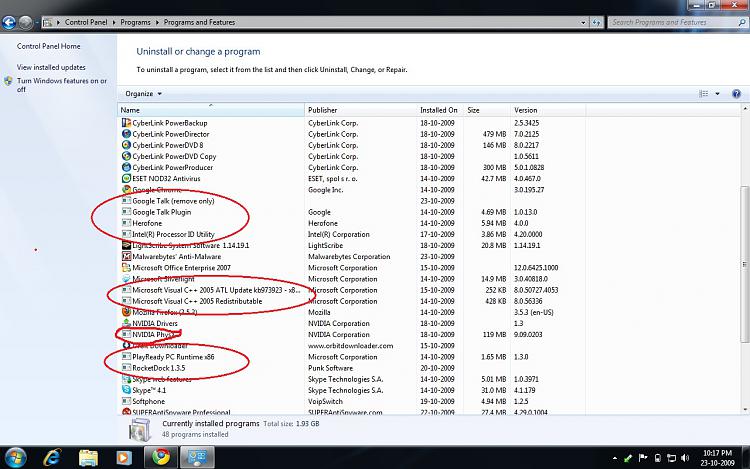Sort by the Publisher column header

tap(361, 110)
